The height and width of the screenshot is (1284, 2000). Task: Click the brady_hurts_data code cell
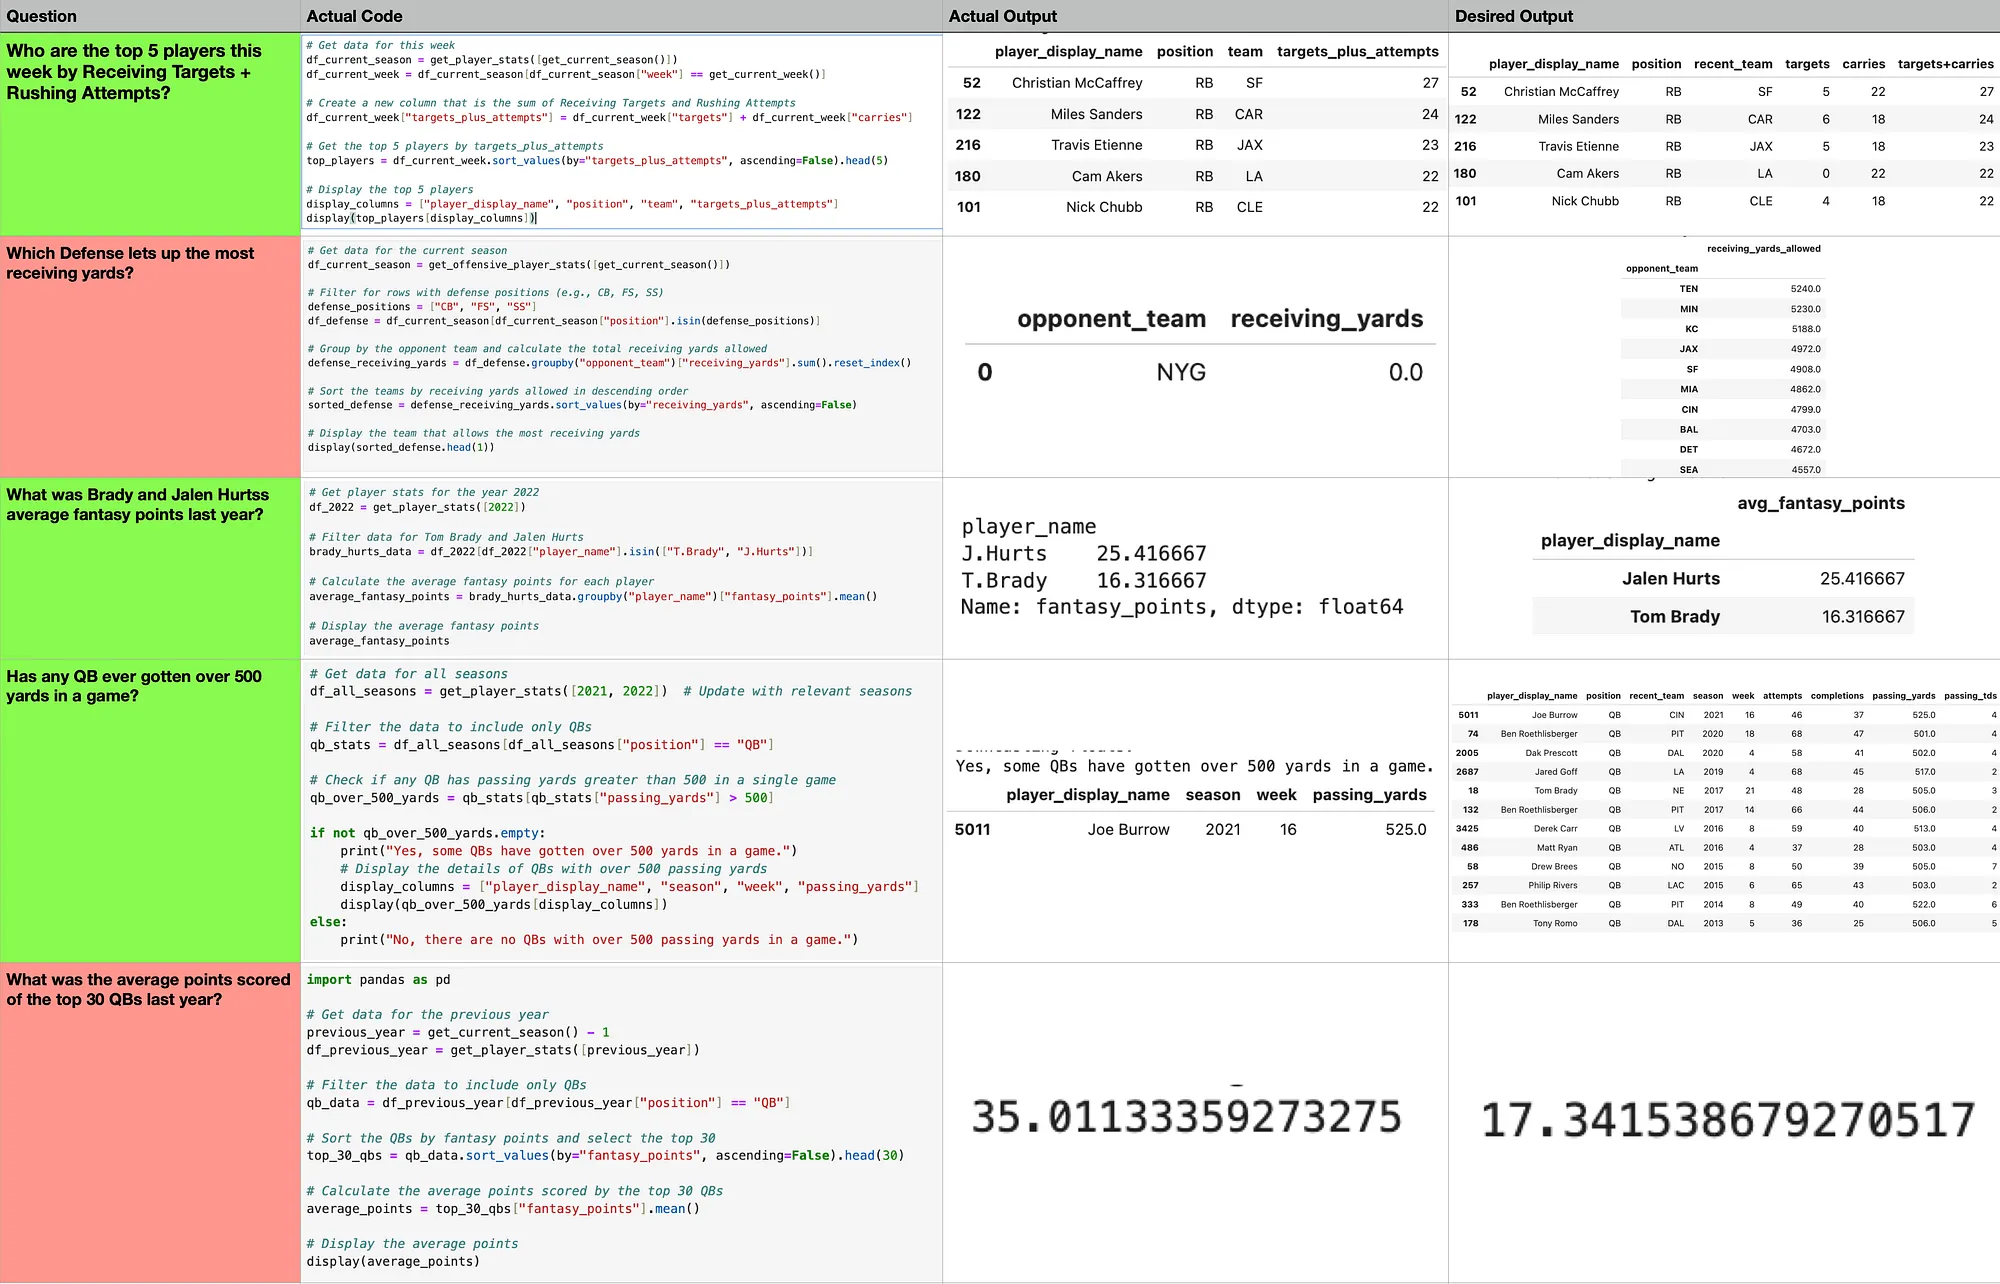[x=621, y=567]
